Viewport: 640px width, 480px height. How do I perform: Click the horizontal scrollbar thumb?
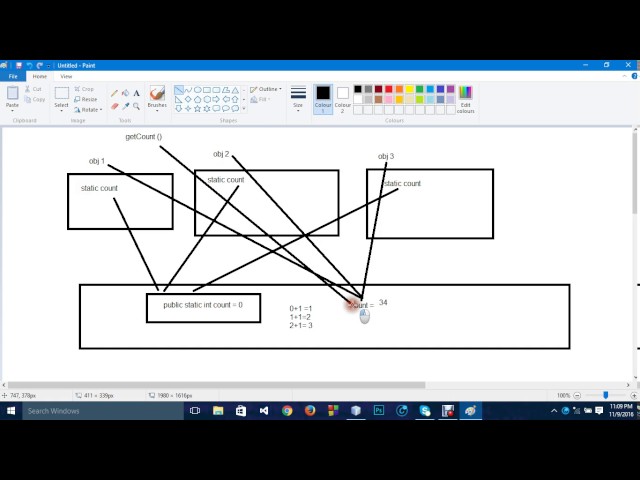[x=217, y=385]
